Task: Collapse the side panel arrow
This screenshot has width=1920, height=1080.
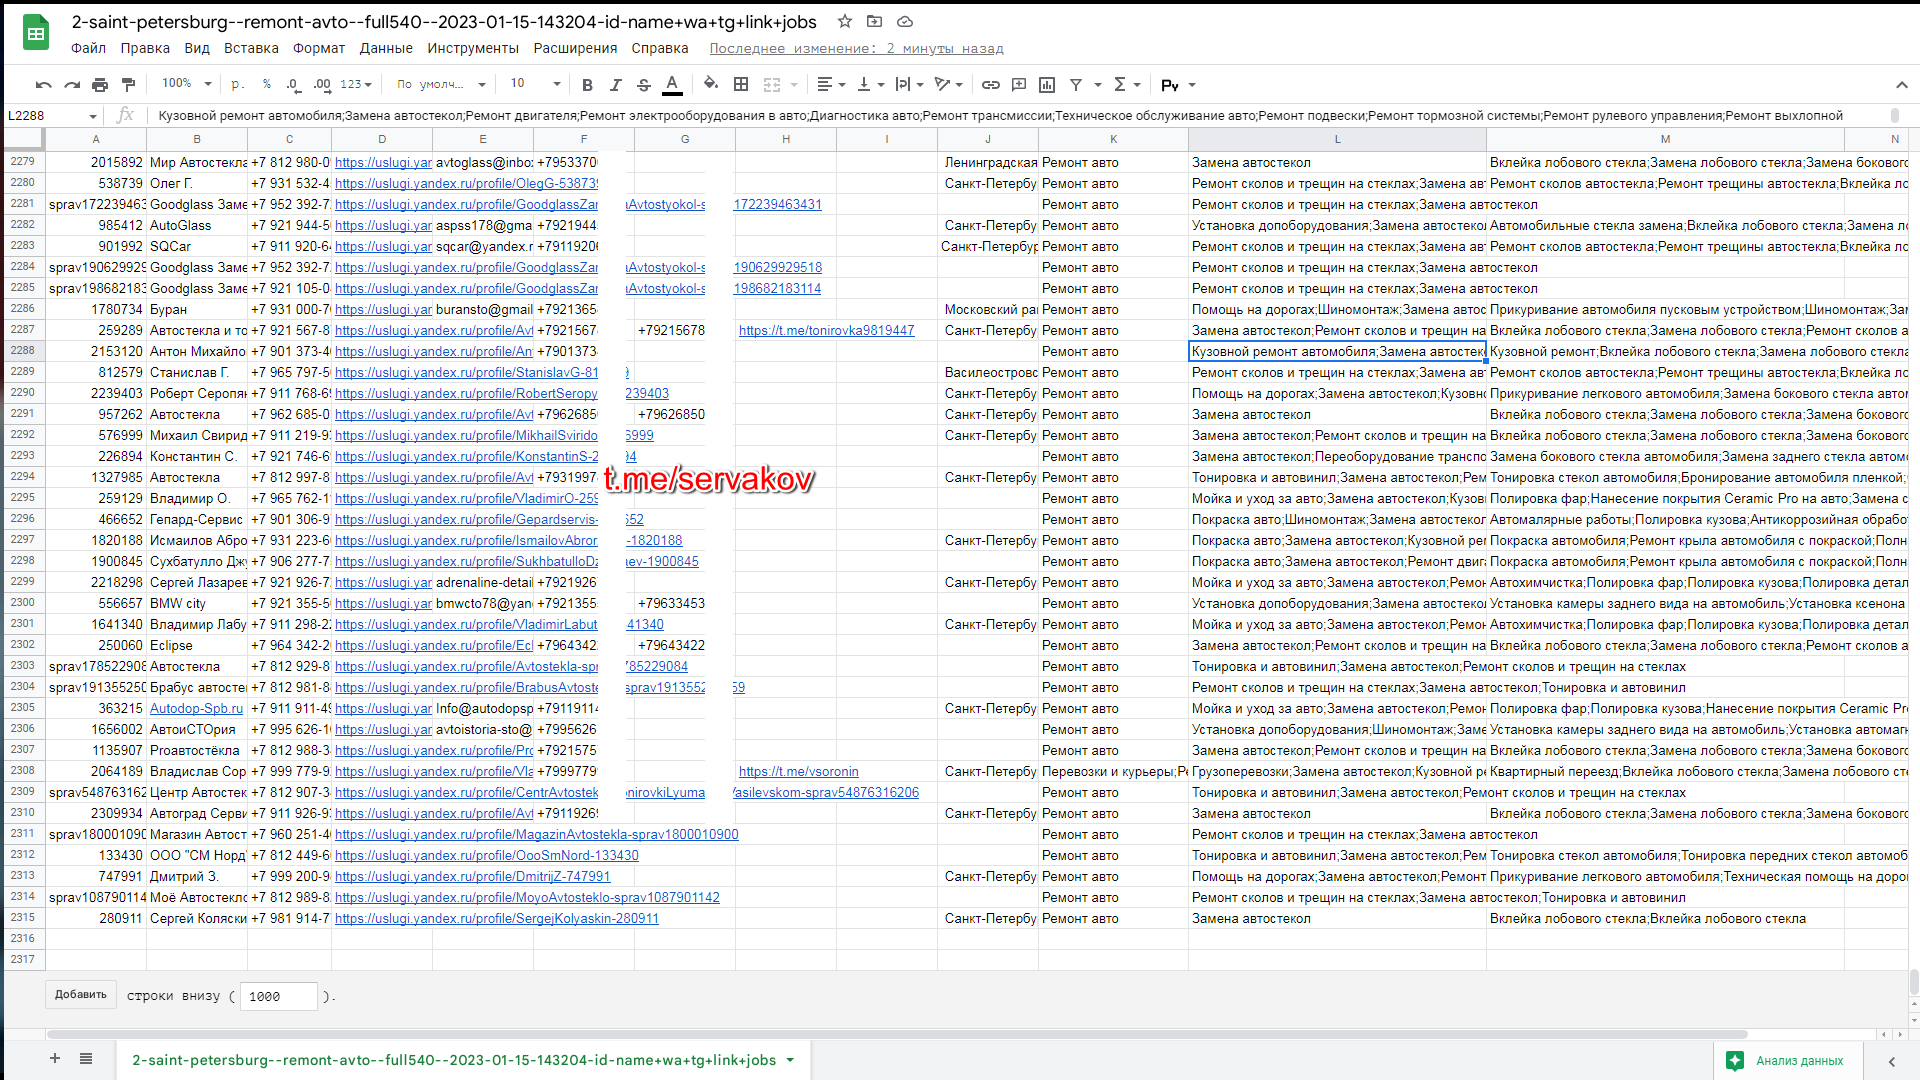Action: 1891,1061
